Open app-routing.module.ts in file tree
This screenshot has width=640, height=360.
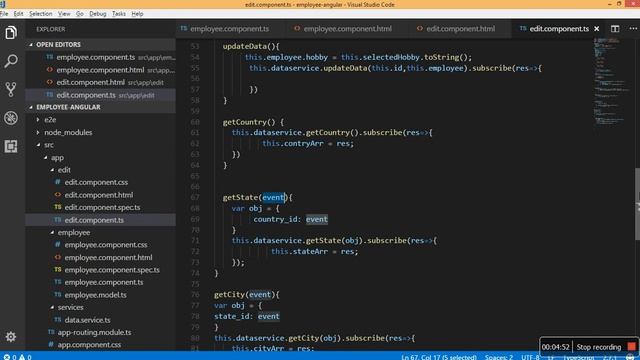click(100, 332)
